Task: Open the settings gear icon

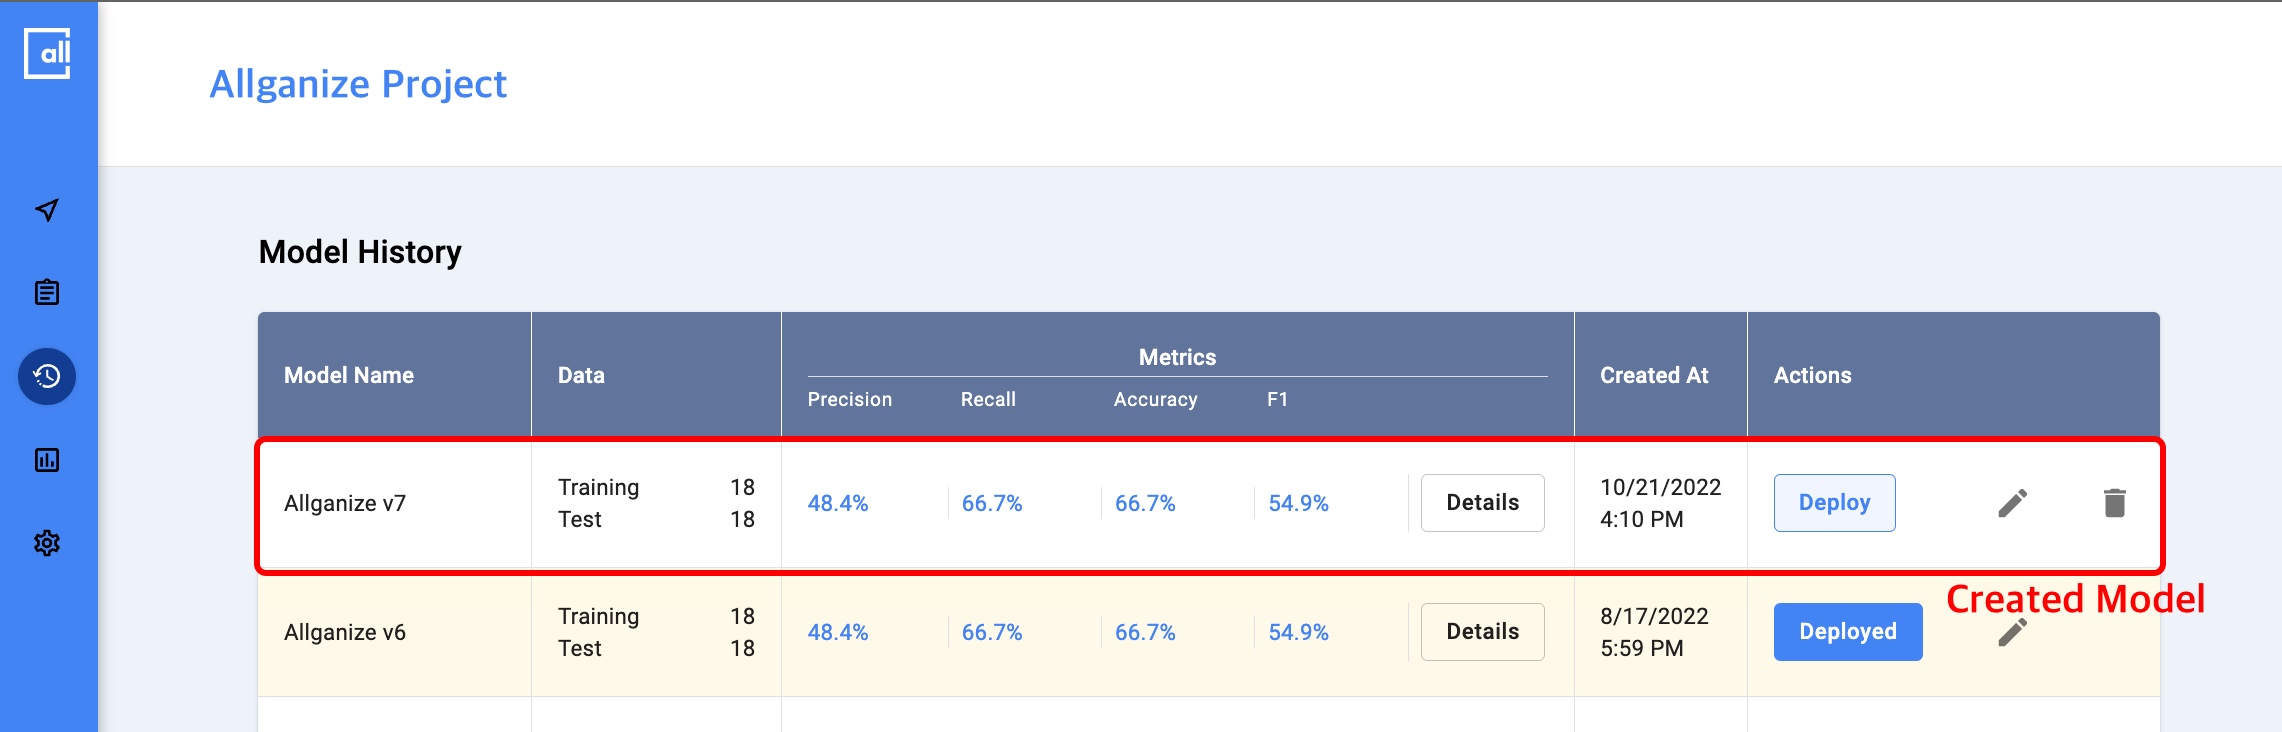Action: pos(47,543)
